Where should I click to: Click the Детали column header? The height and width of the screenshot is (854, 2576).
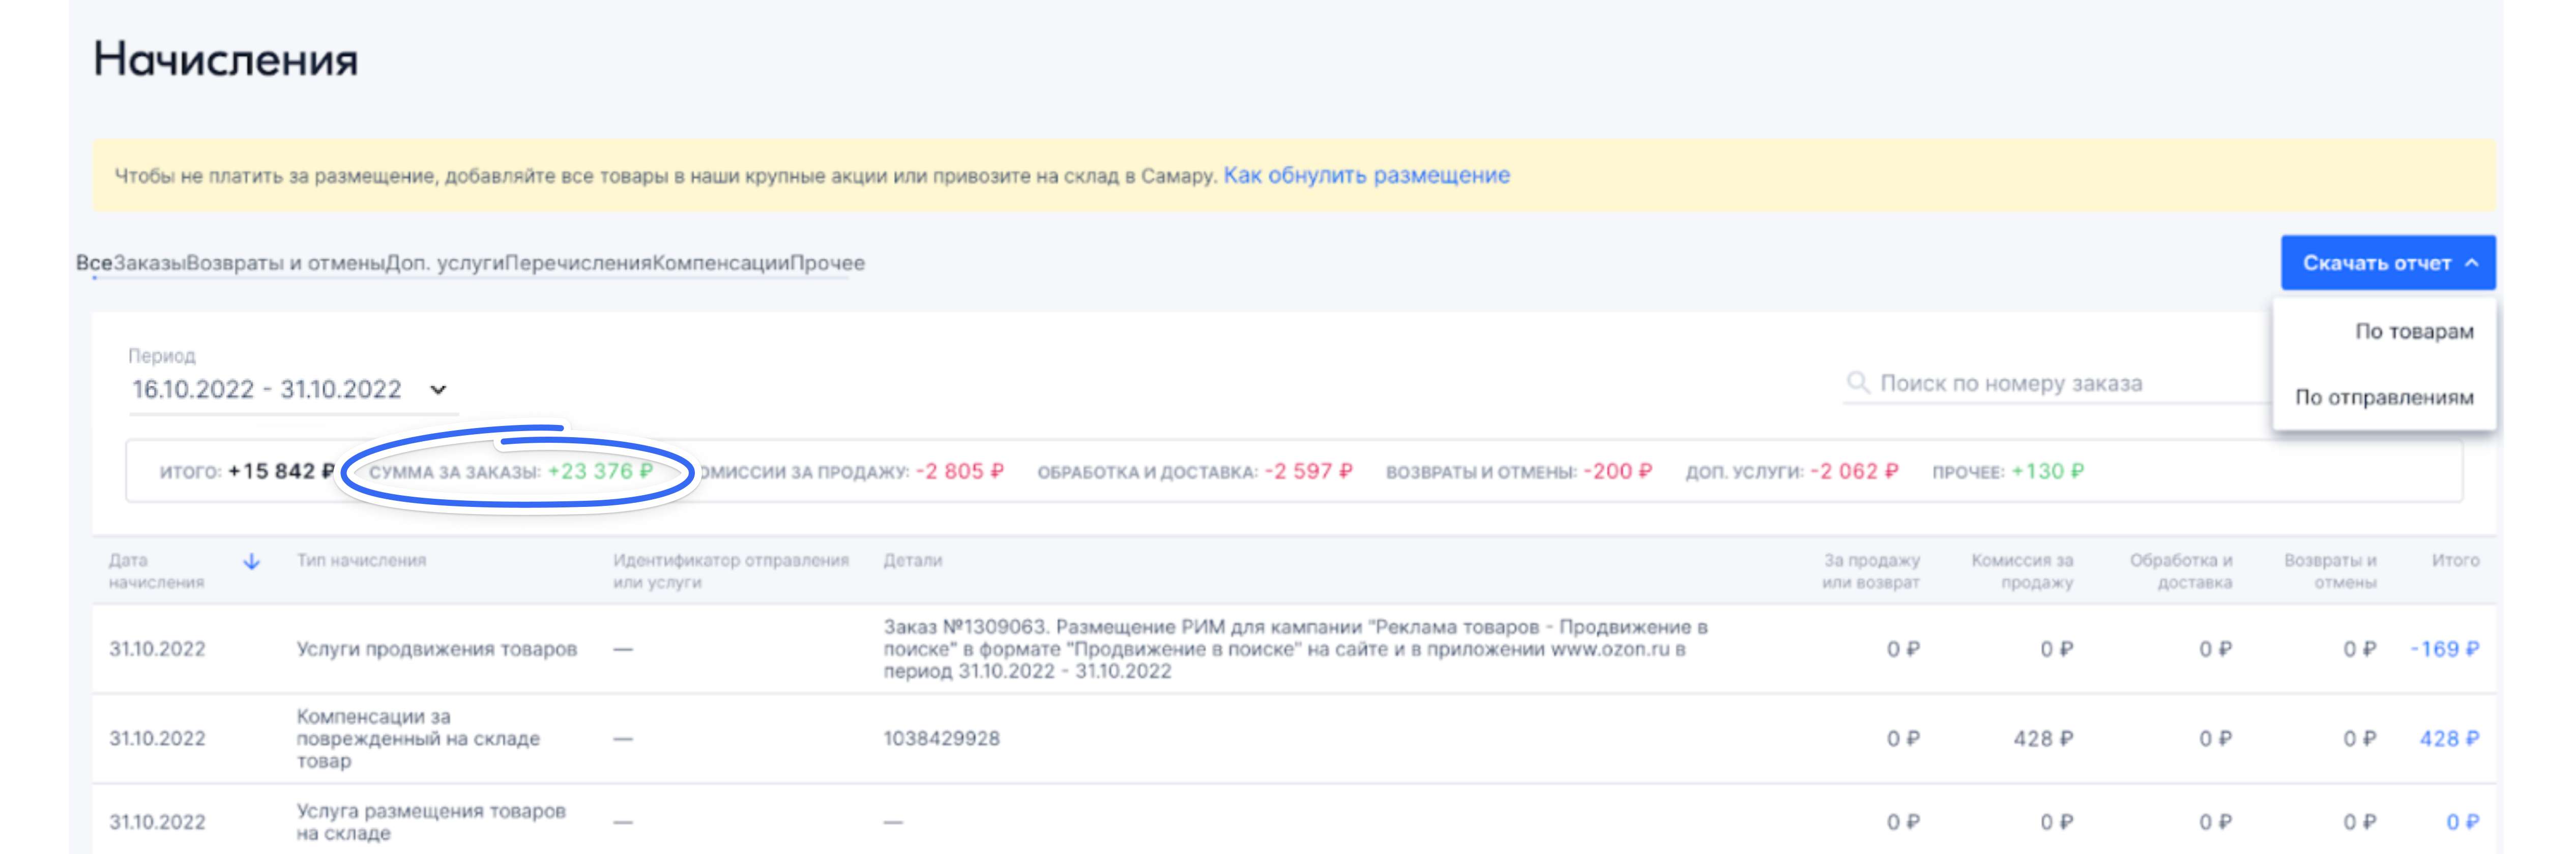(x=912, y=560)
